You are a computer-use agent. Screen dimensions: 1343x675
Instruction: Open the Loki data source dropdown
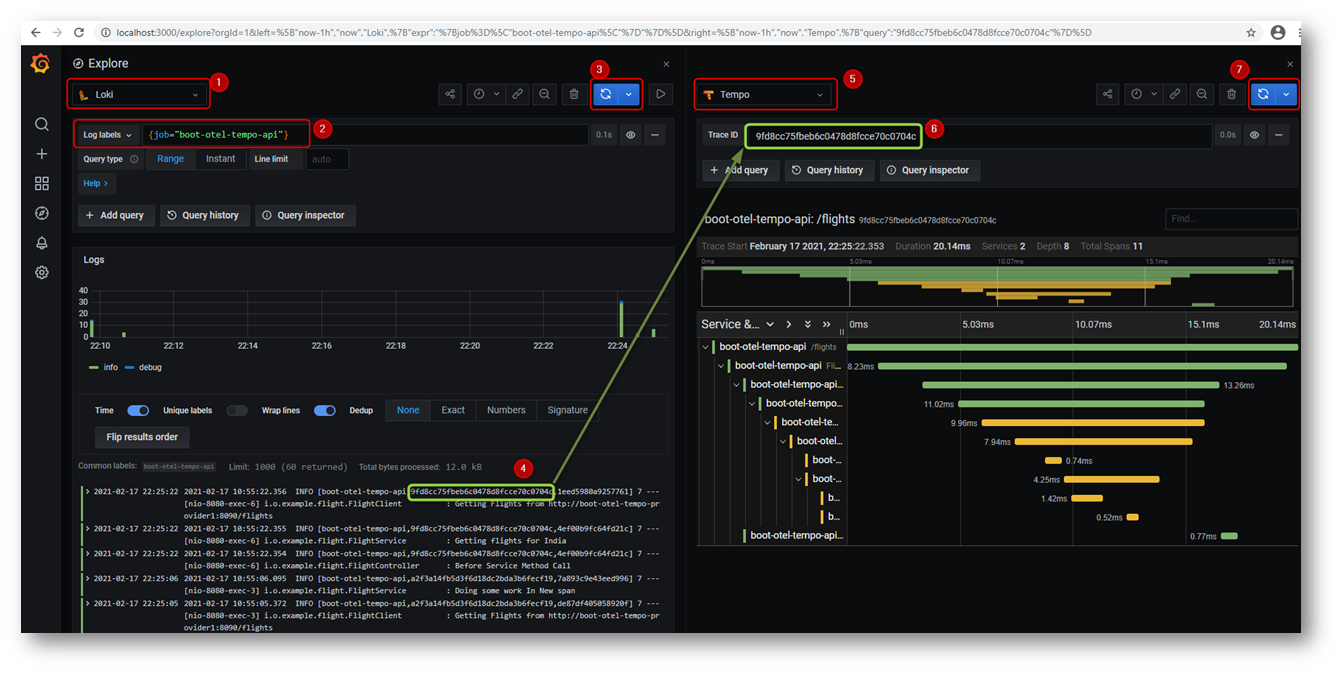(139, 94)
